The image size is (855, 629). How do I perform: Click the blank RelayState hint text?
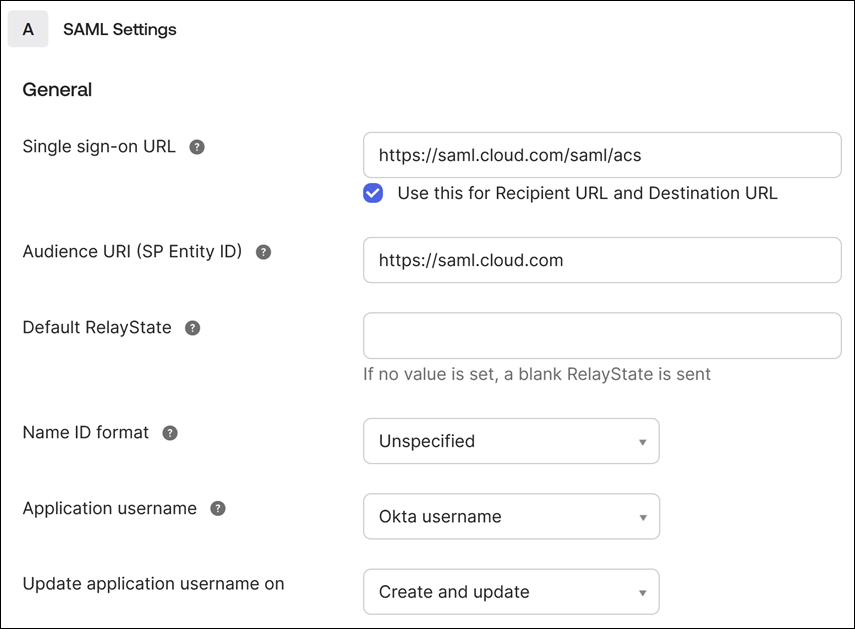tap(537, 374)
